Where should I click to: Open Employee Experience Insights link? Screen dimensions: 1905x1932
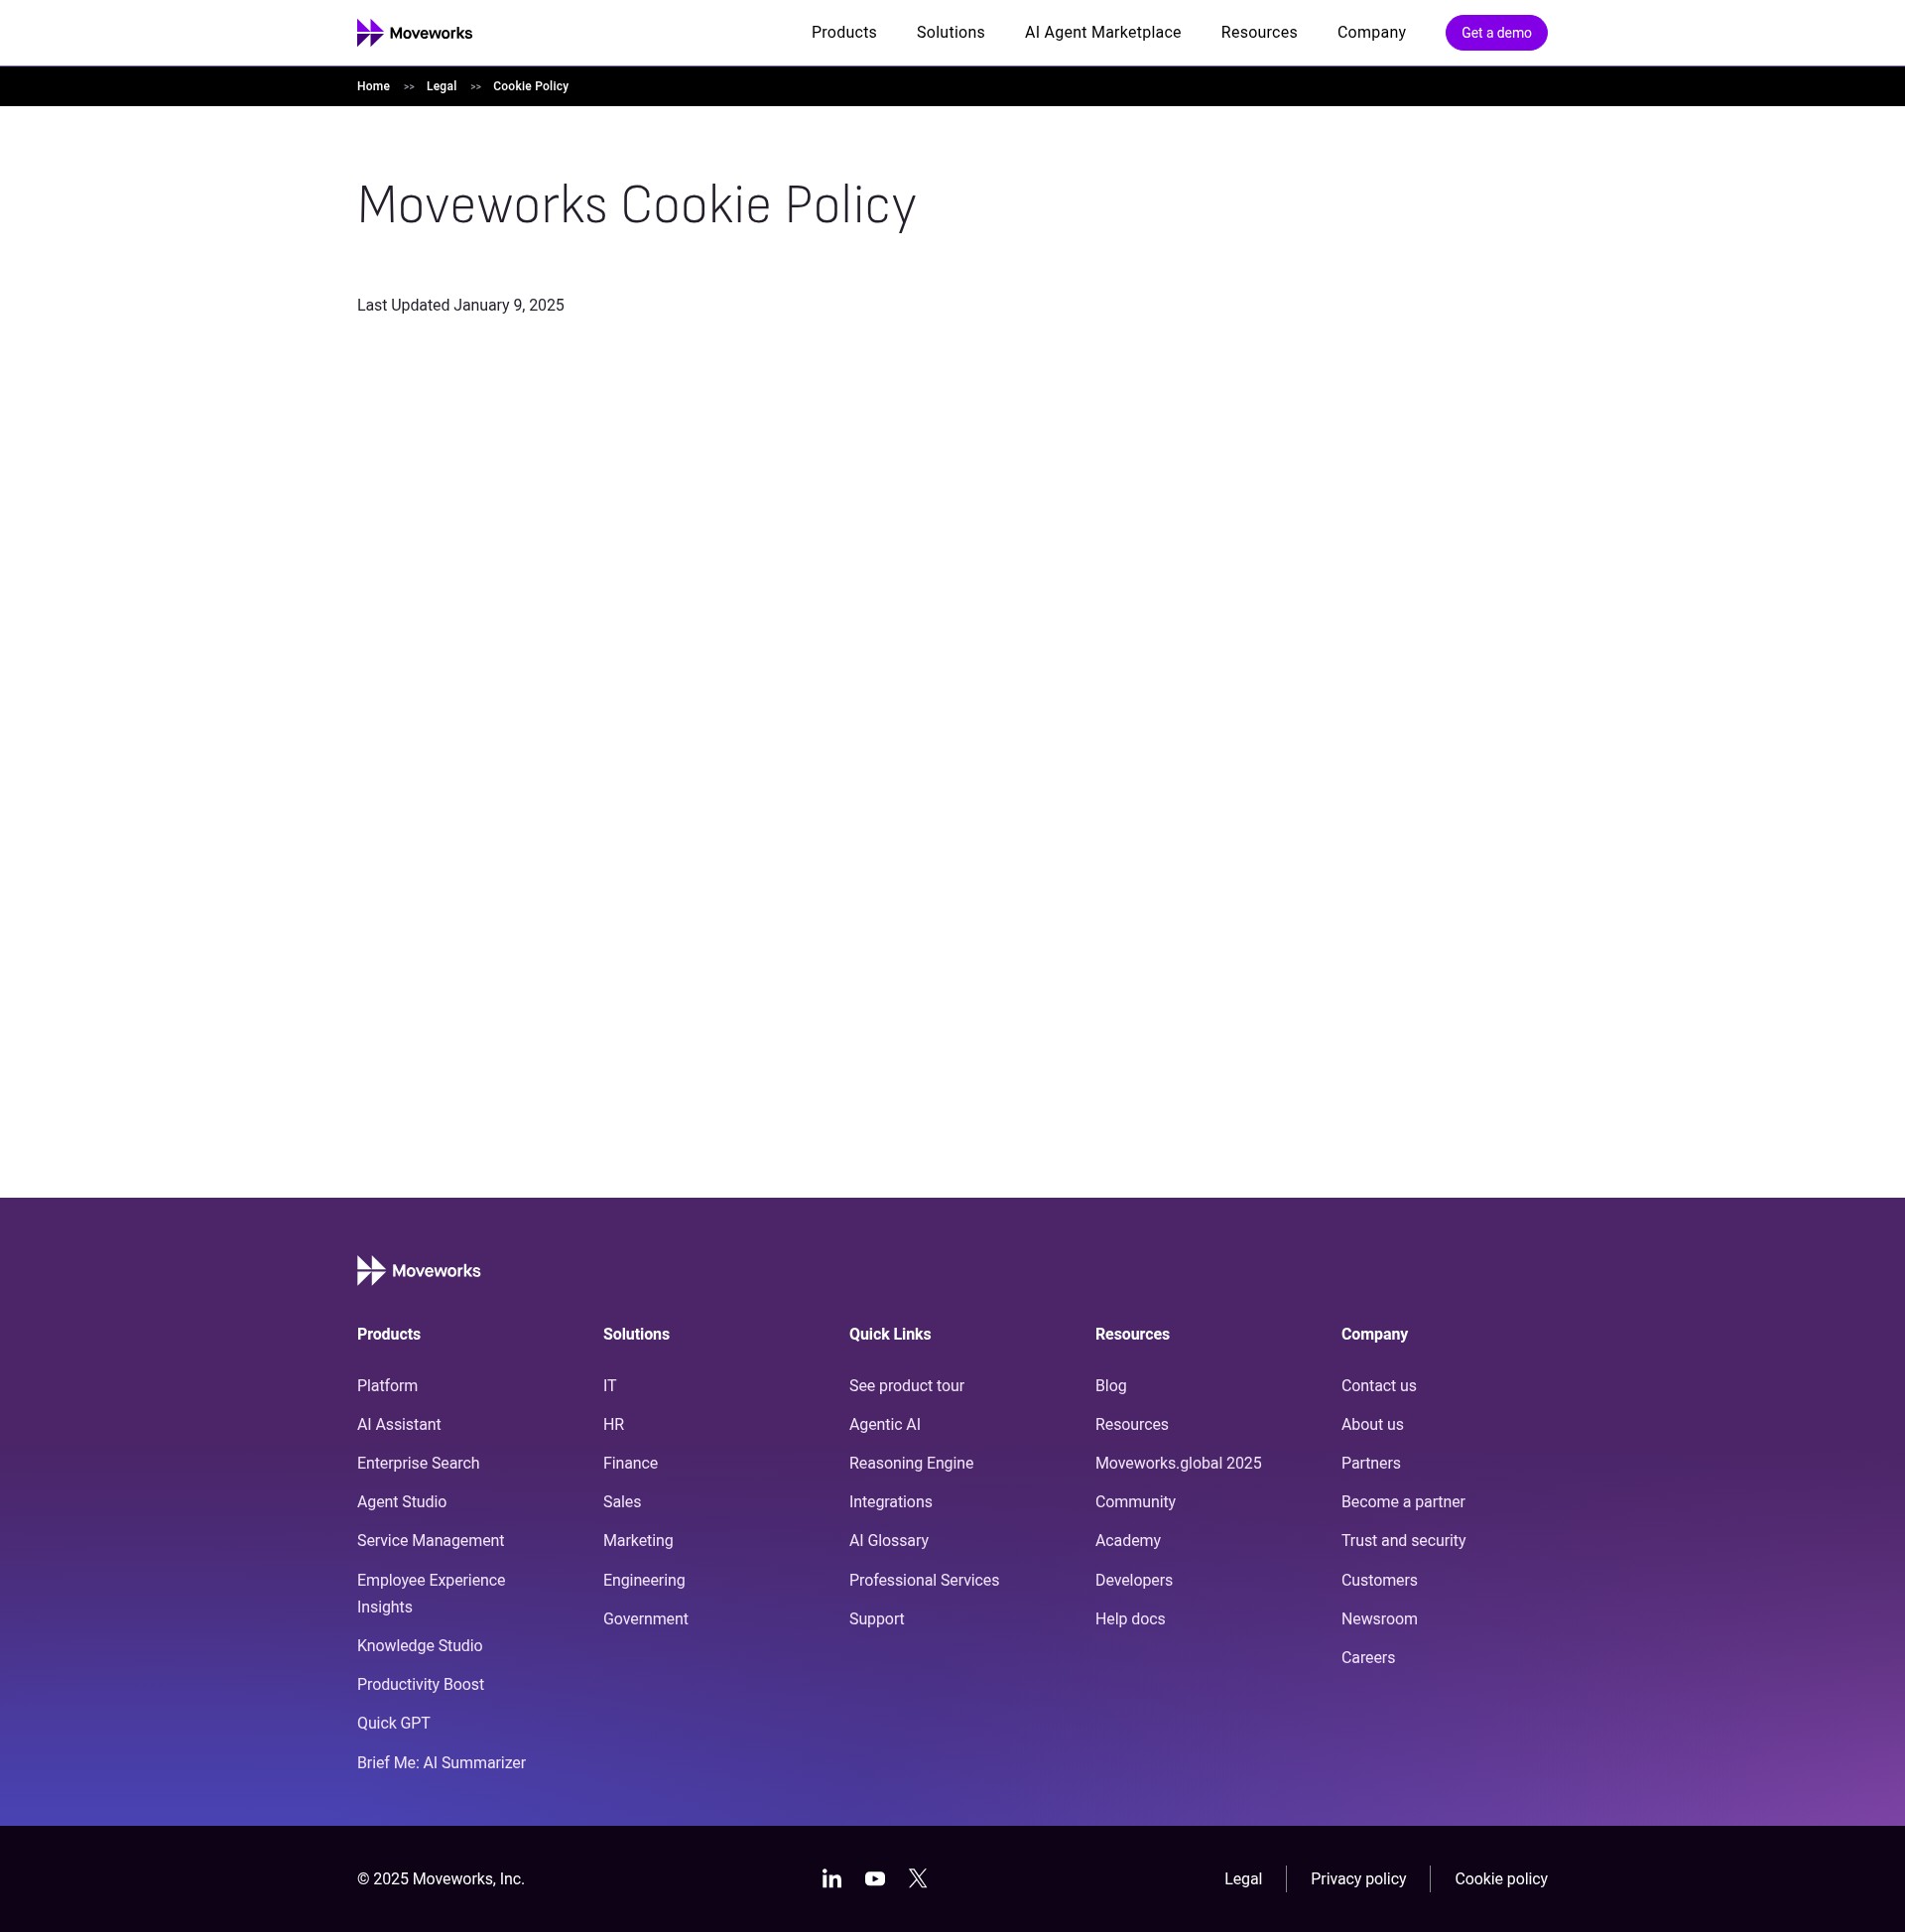click(431, 1594)
